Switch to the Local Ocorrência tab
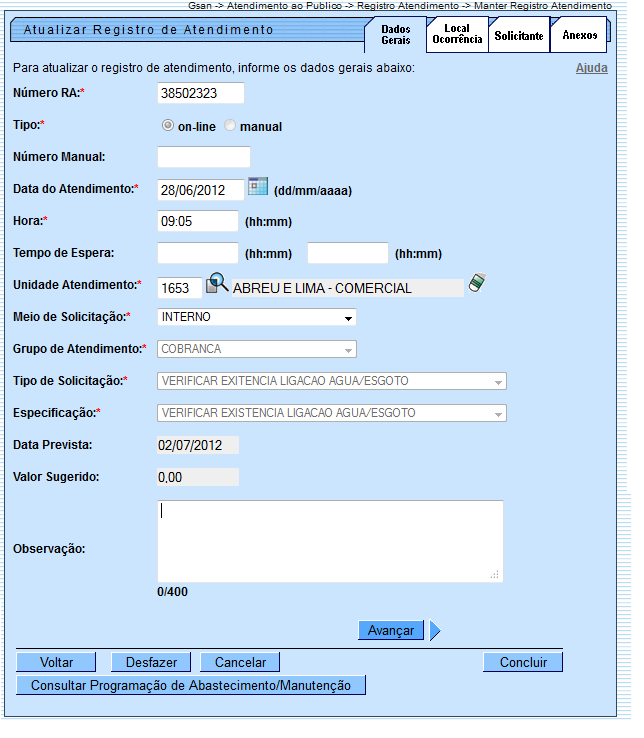This screenshot has width=644, height=738. [457, 34]
